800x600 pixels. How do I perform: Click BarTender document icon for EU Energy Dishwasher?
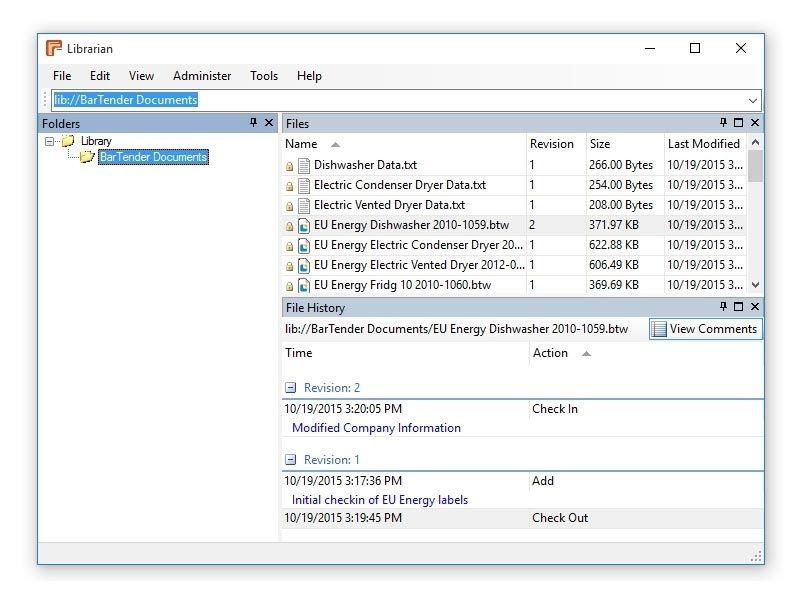304,225
